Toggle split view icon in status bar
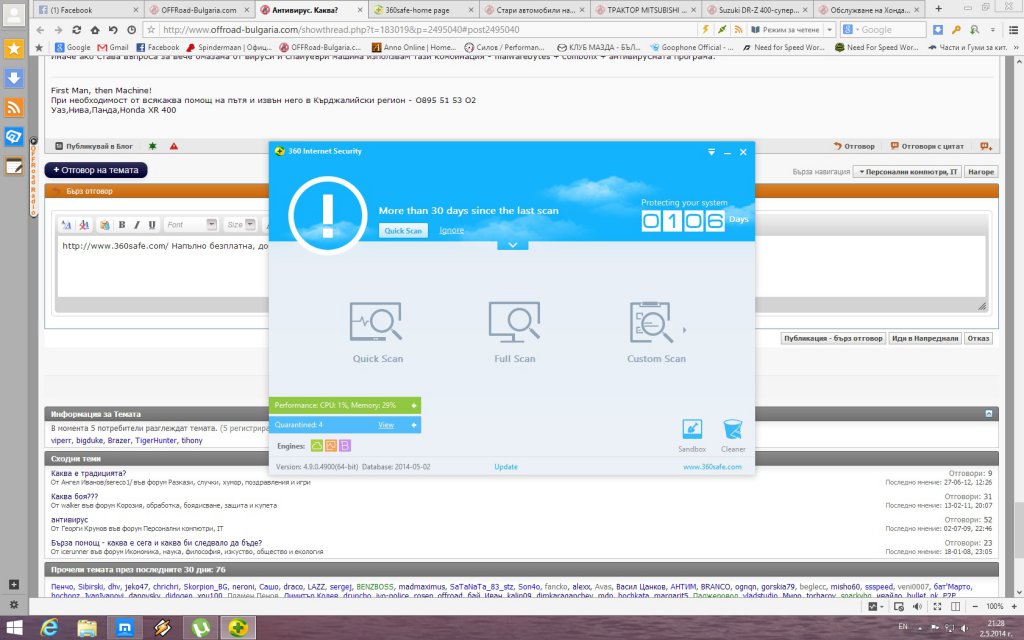Screen dimensions: 1024x640 [955, 607]
